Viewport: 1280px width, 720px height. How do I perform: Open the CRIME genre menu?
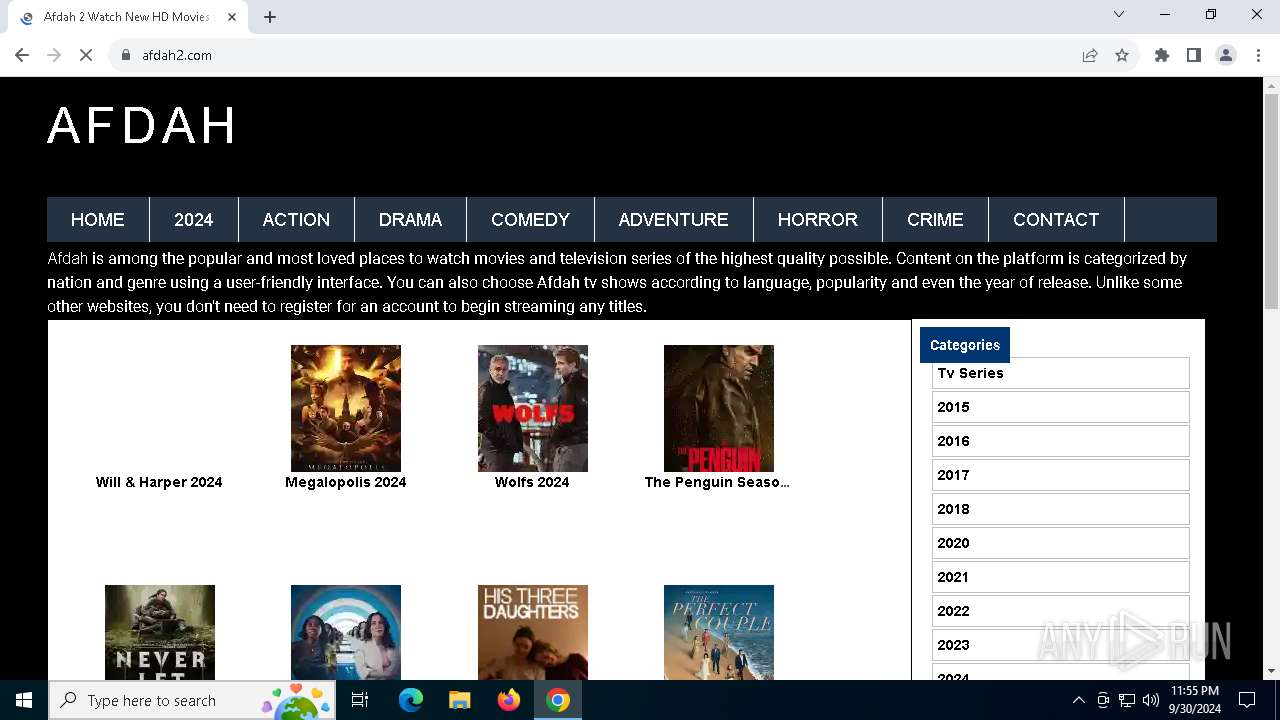[x=935, y=220]
